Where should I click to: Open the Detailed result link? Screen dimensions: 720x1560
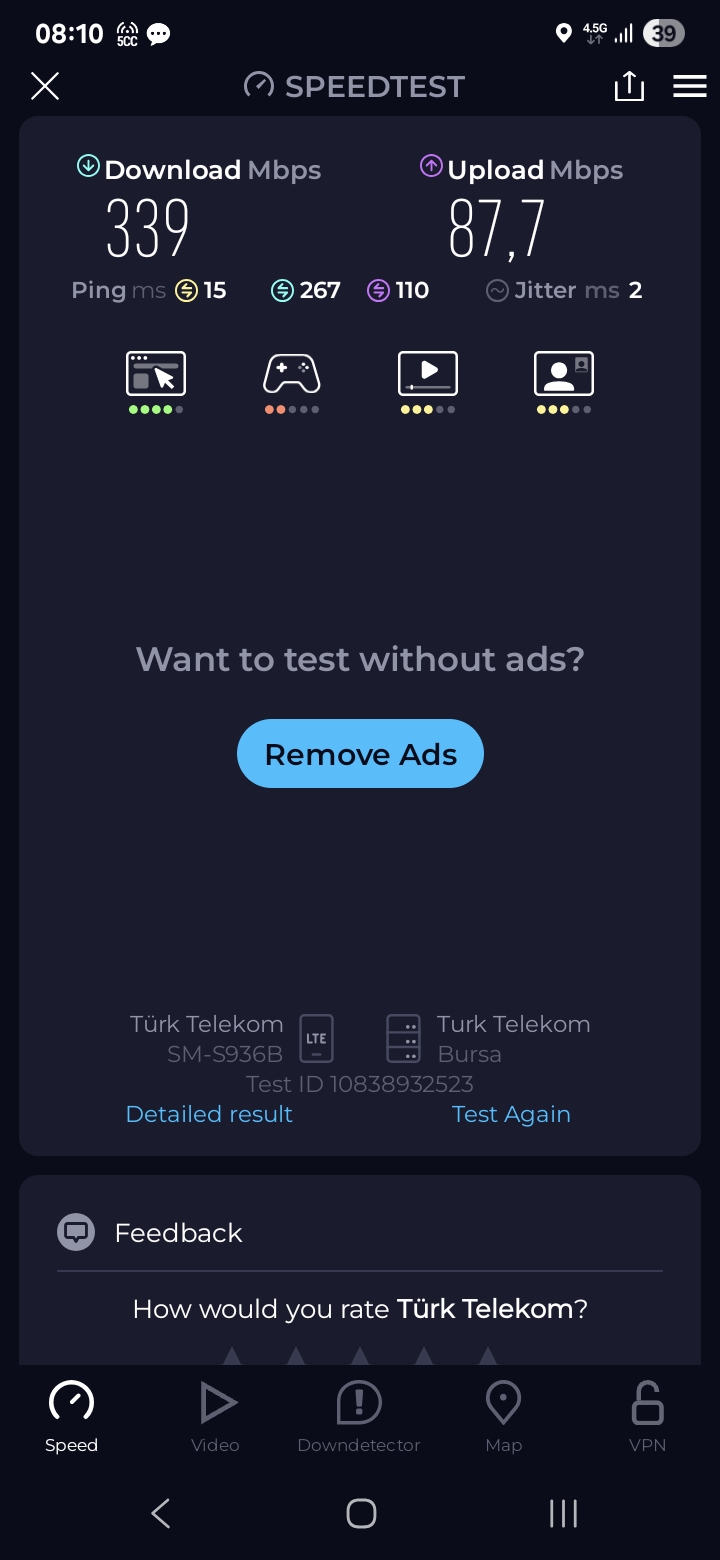(x=209, y=1114)
